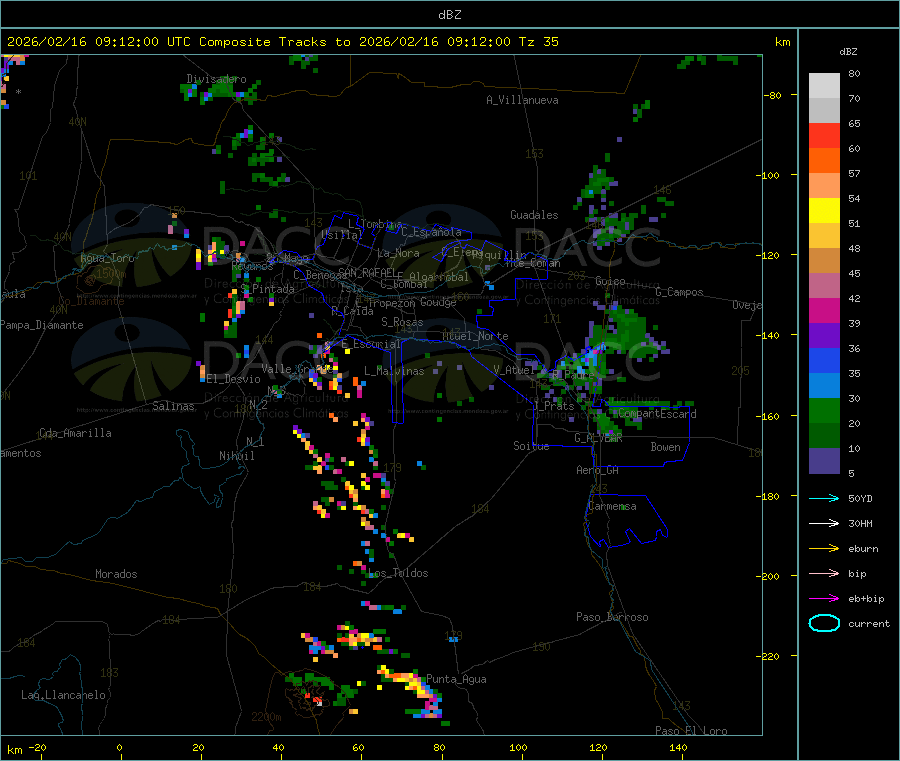Click the Agua_Toro location label
Screen dimensions: 900x761
107,258
